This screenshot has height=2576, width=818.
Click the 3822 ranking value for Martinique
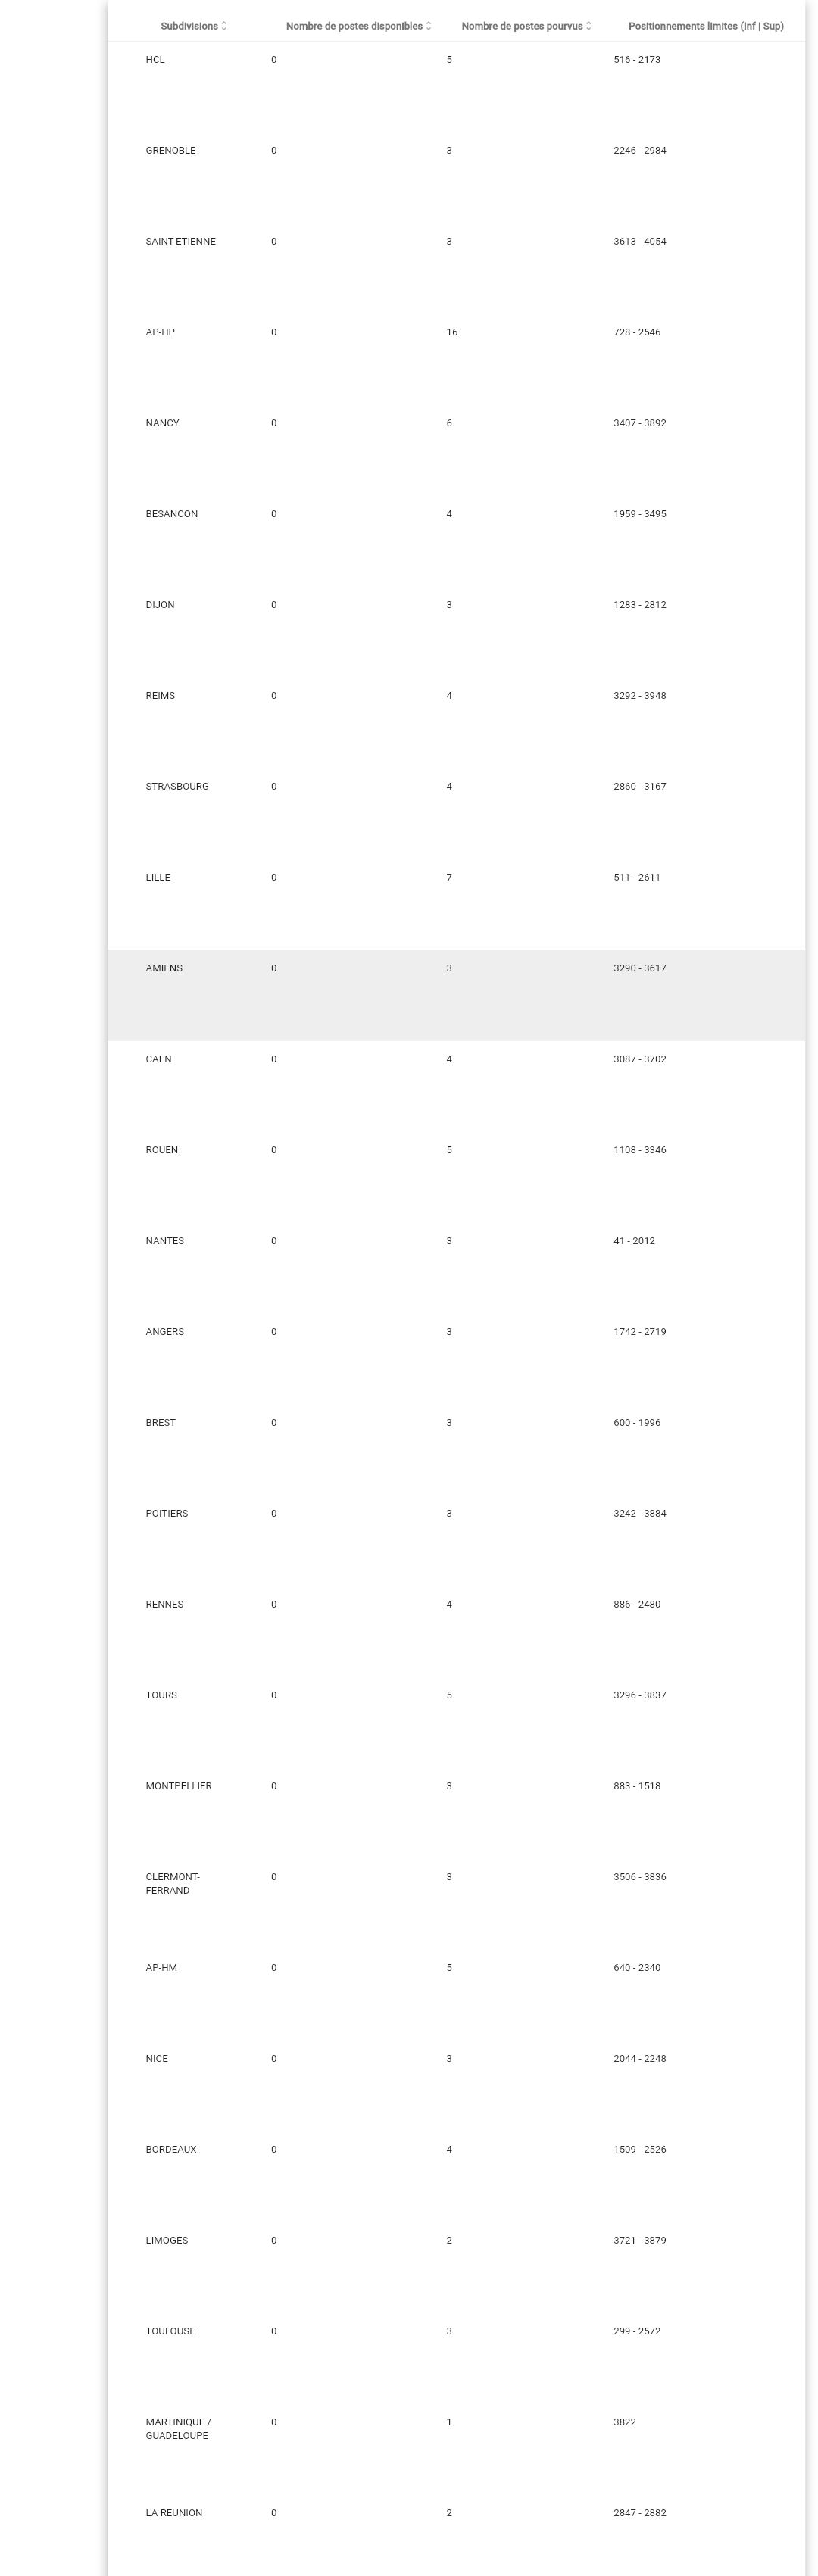[x=624, y=2422]
